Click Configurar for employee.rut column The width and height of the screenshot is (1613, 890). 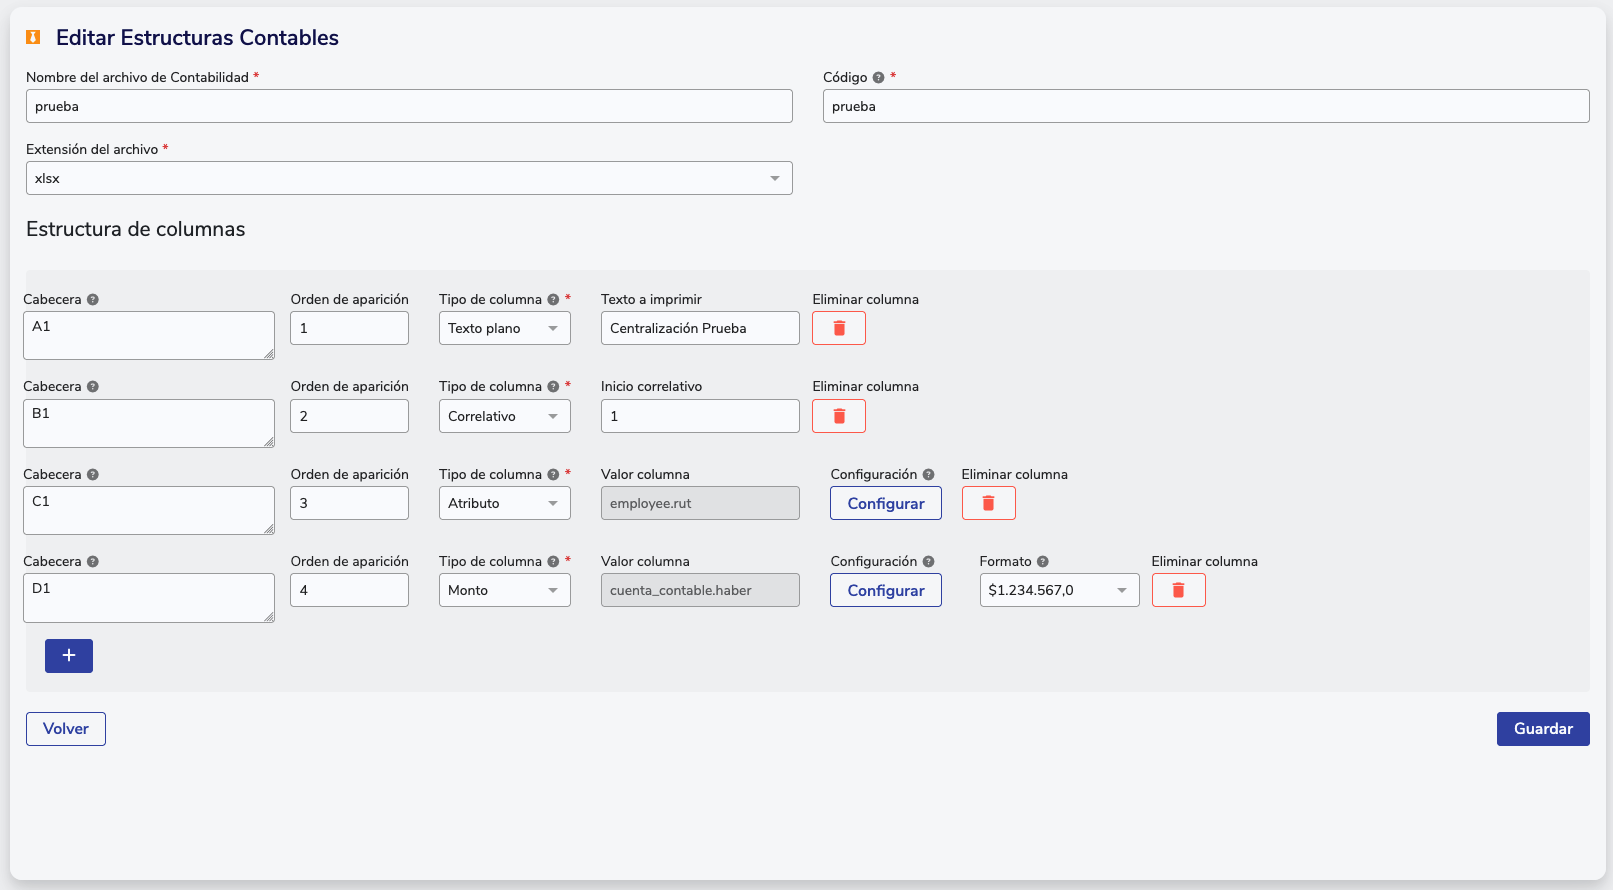pos(885,503)
